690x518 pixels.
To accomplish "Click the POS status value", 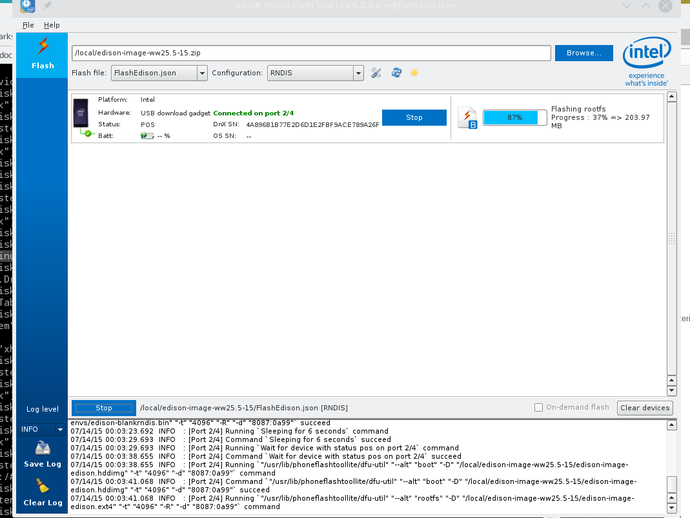I will click(147, 125).
